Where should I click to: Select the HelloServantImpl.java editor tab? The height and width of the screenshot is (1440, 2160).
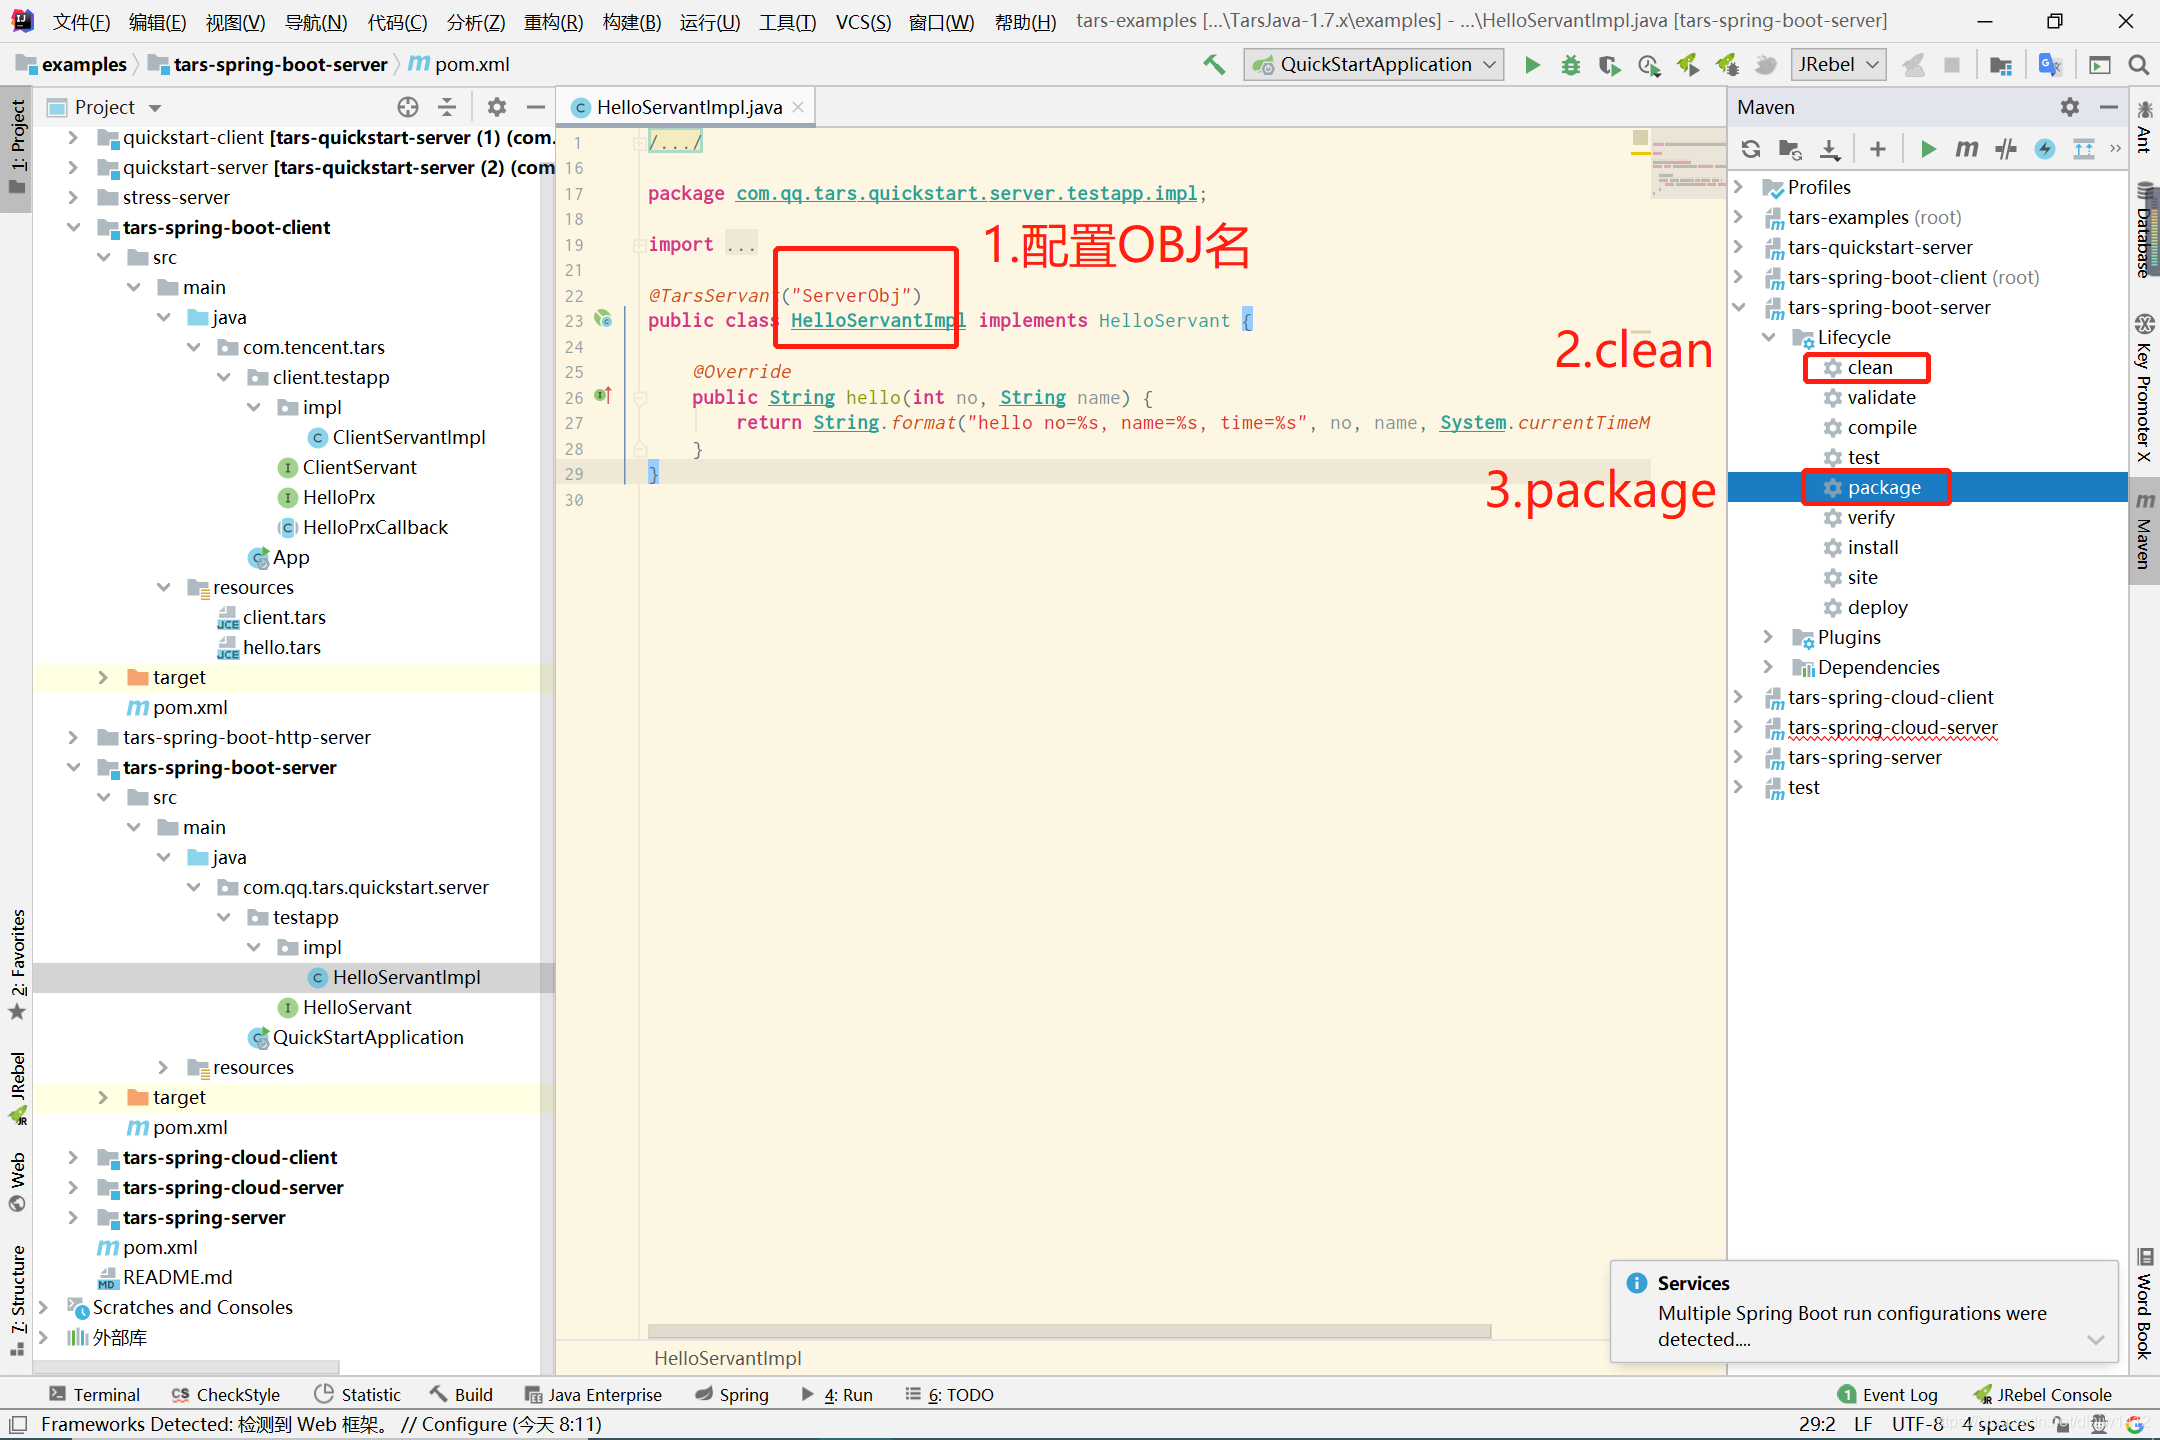click(x=688, y=107)
